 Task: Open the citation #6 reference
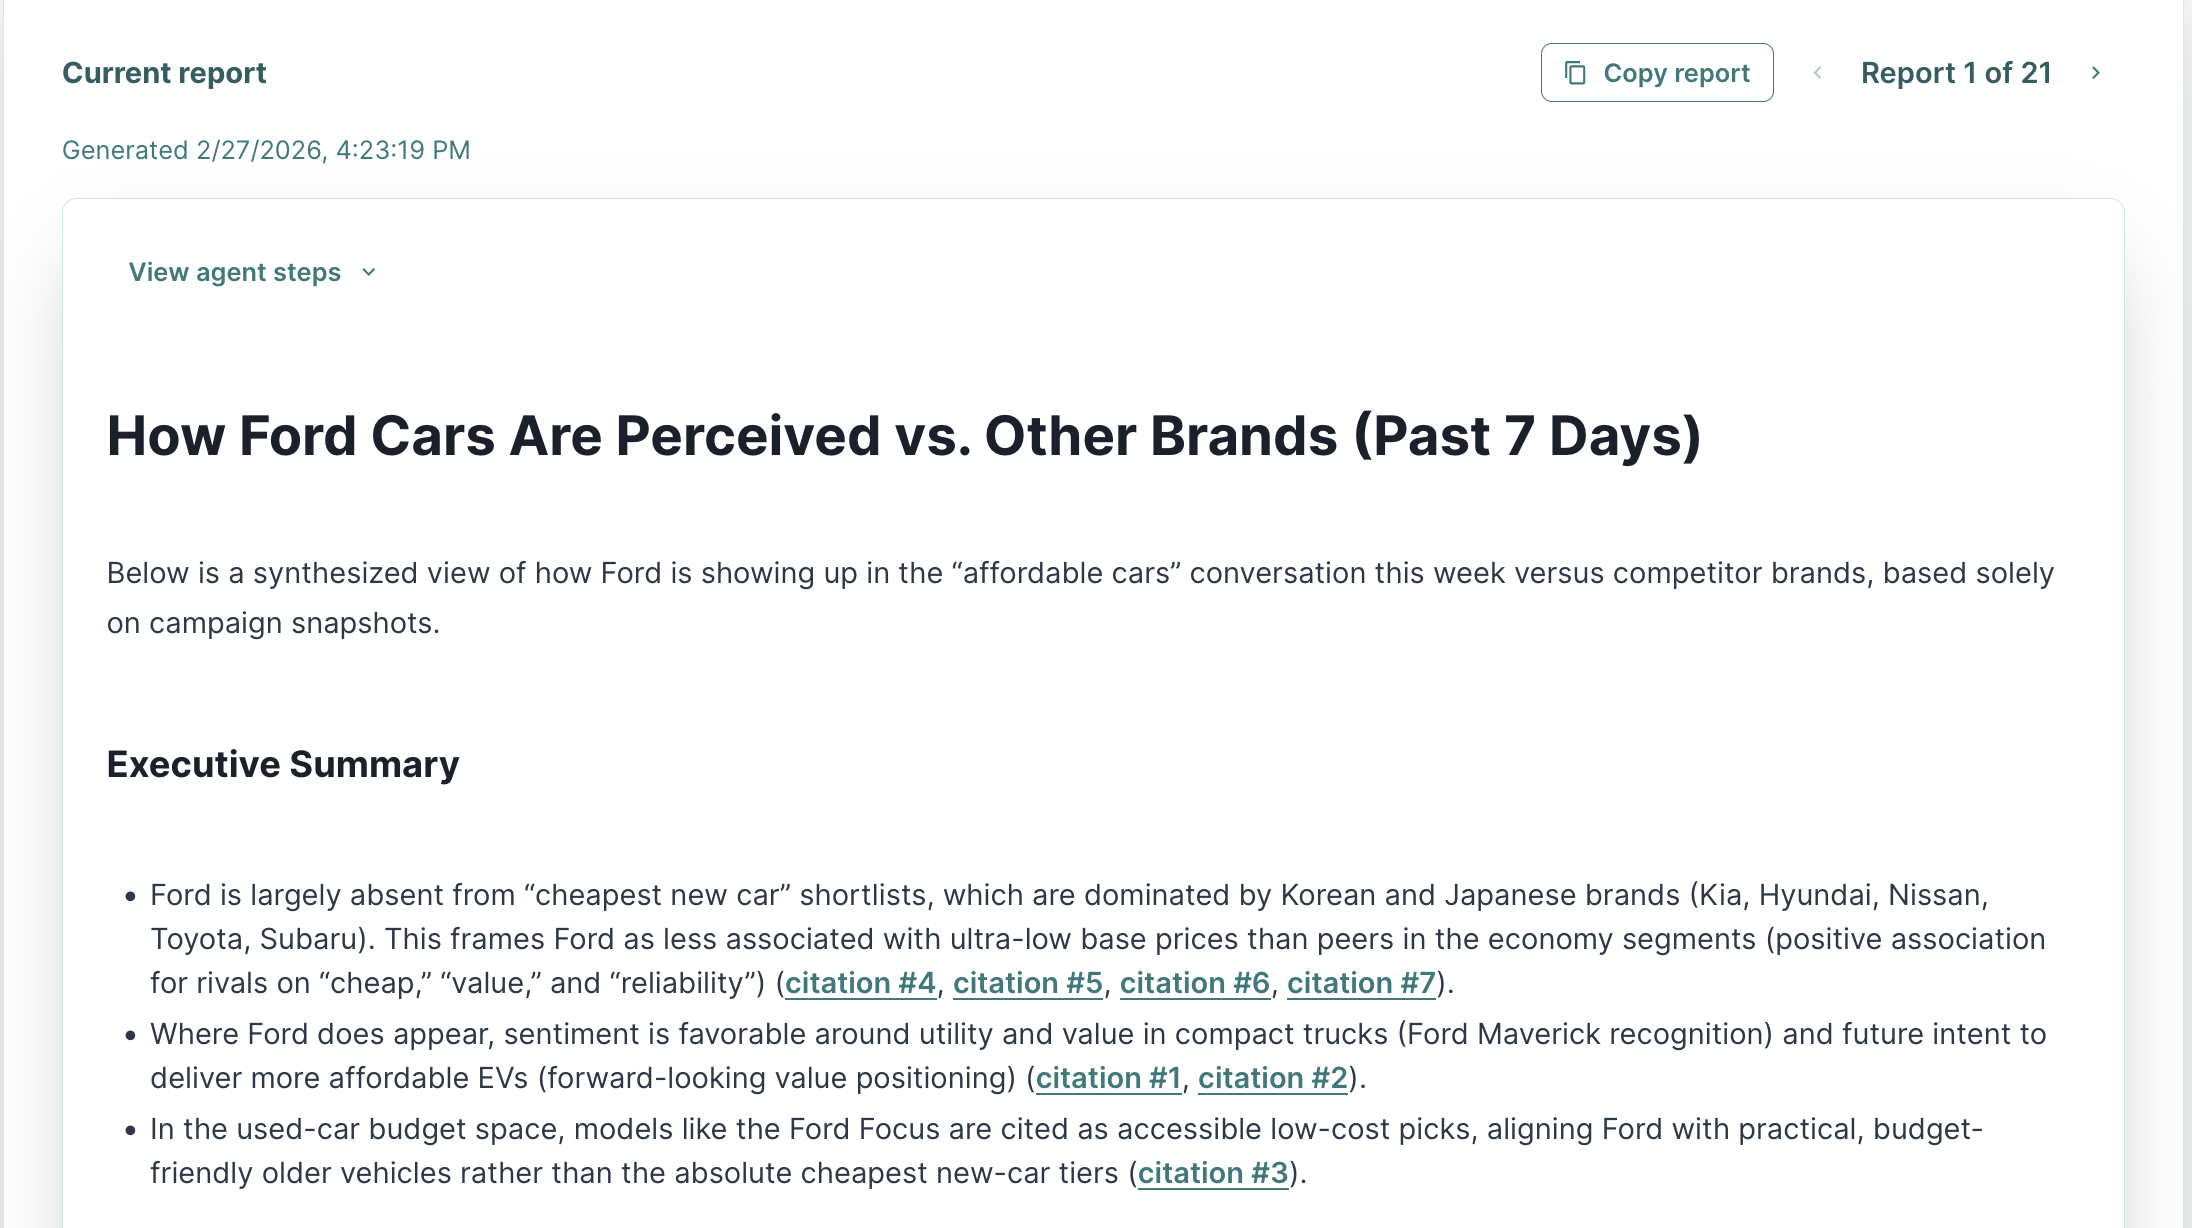[1194, 983]
